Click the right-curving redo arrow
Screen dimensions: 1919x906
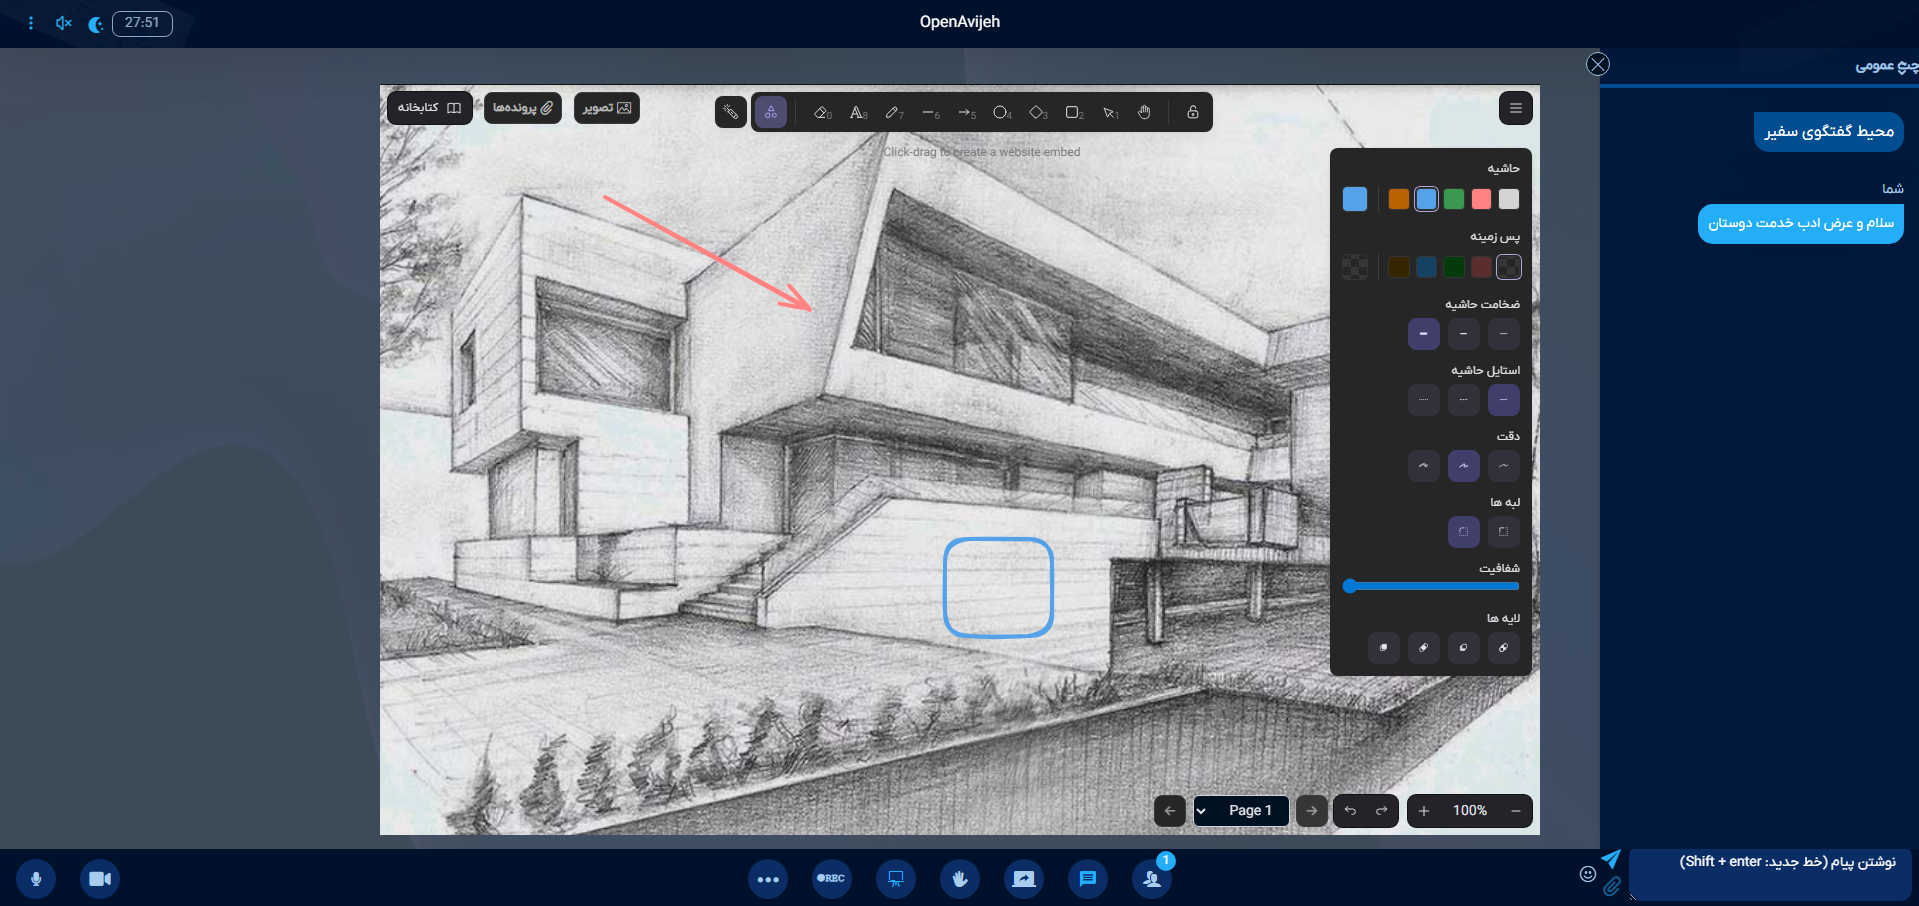tap(1381, 810)
